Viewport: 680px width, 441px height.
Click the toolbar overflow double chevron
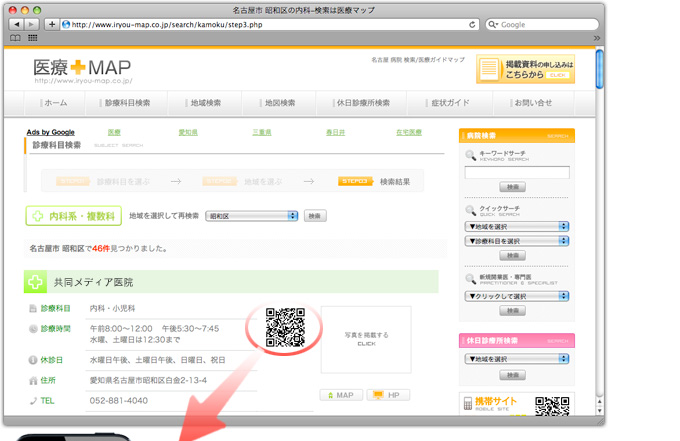[x=597, y=38]
